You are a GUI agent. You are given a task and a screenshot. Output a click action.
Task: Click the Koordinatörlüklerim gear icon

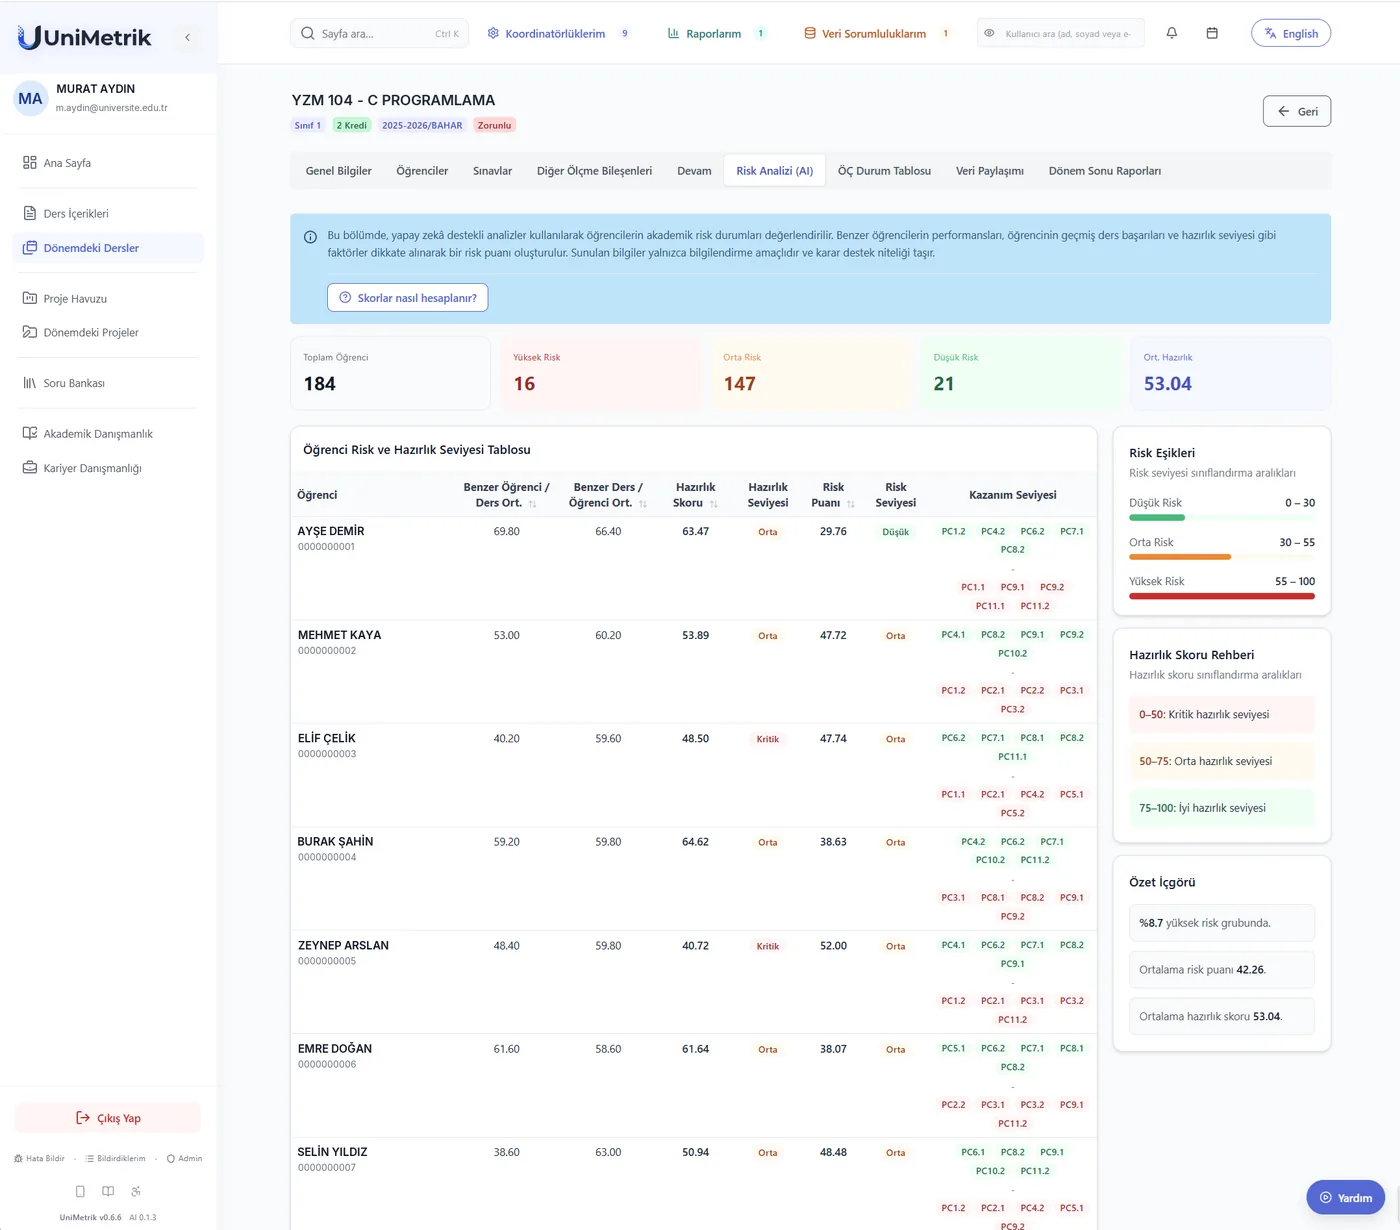point(493,33)
